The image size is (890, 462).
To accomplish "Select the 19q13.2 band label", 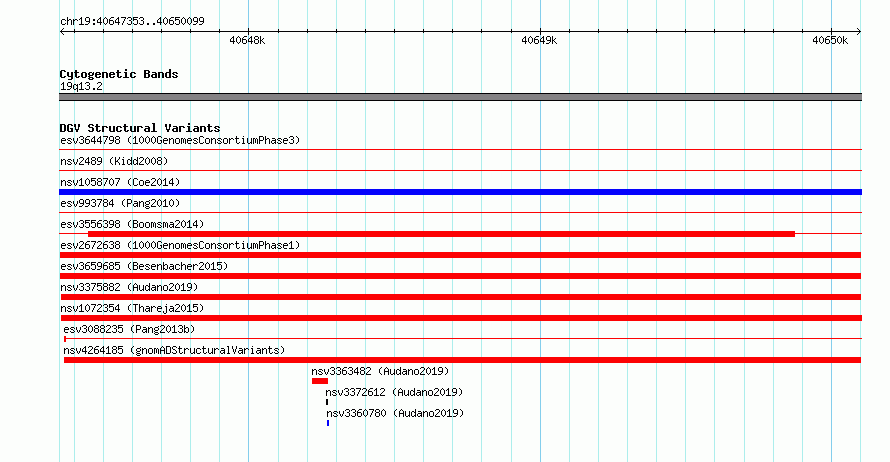I will pyautogui.click(x=81, y=86).
